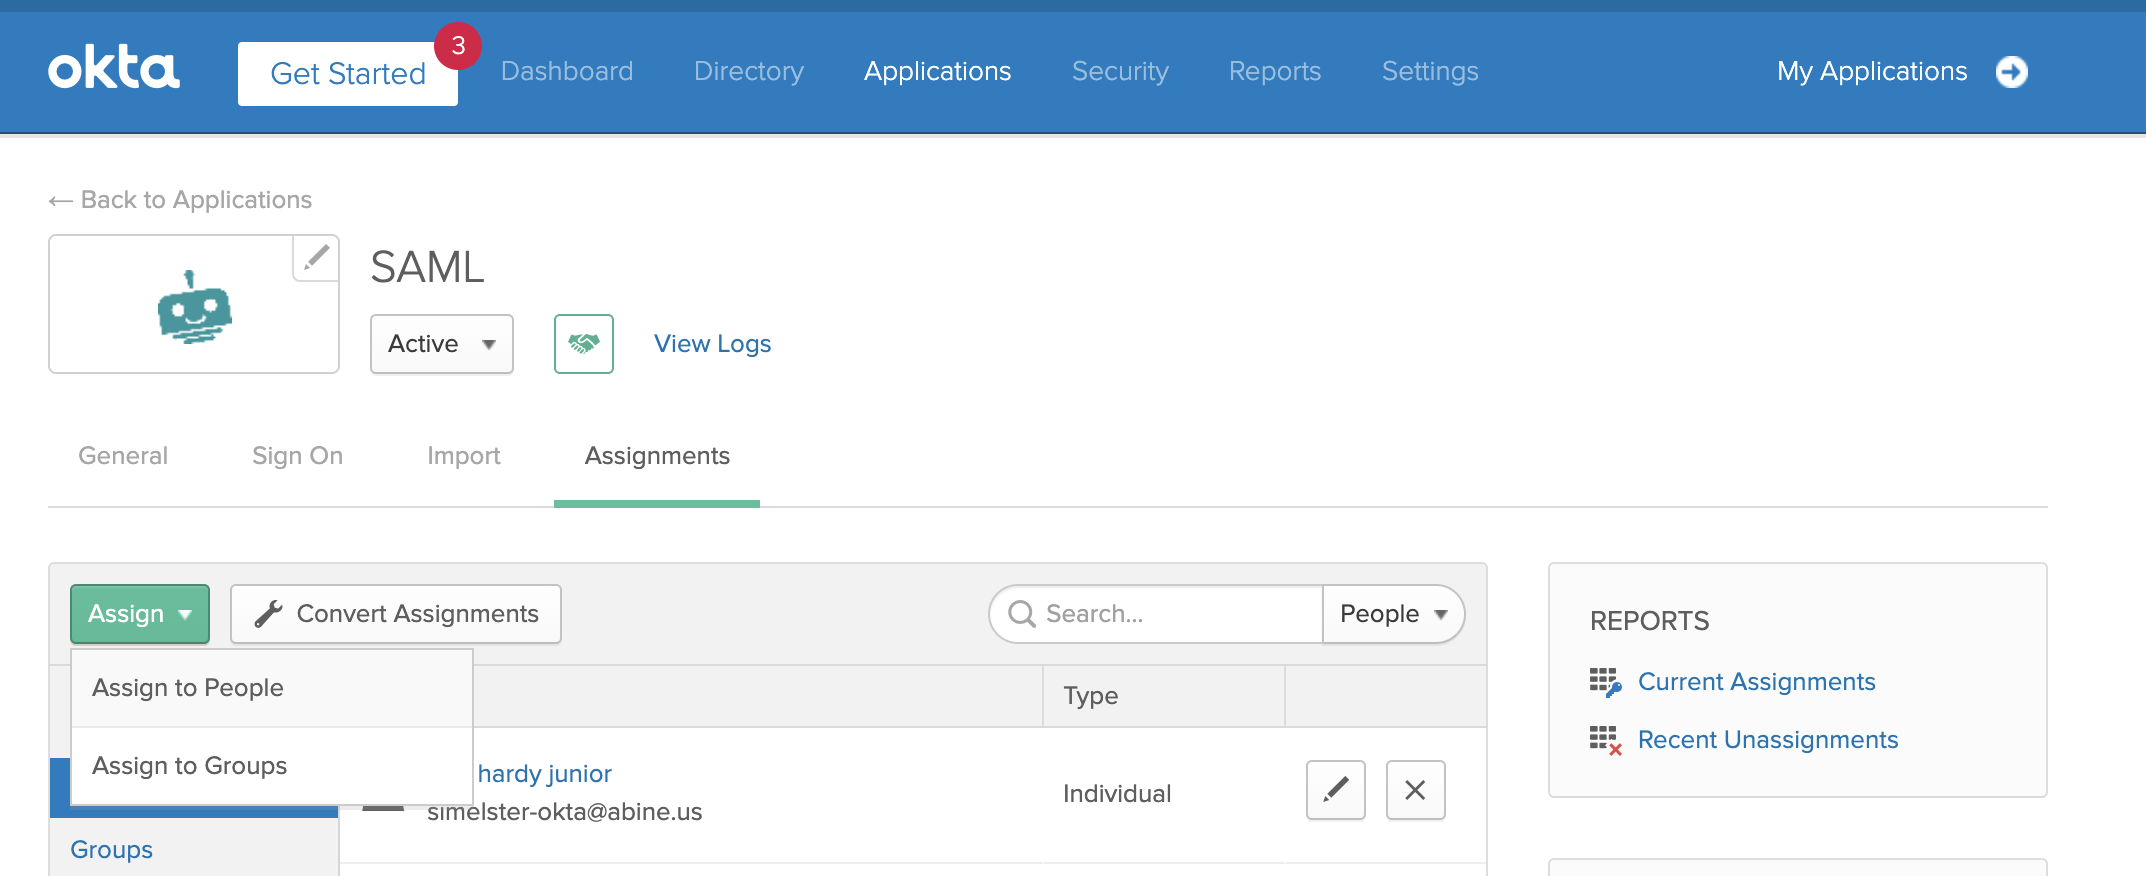Click the Recent Unassignments grid icon
2146x876 pixels.
pyautogui.click(x=1605, y=740)
